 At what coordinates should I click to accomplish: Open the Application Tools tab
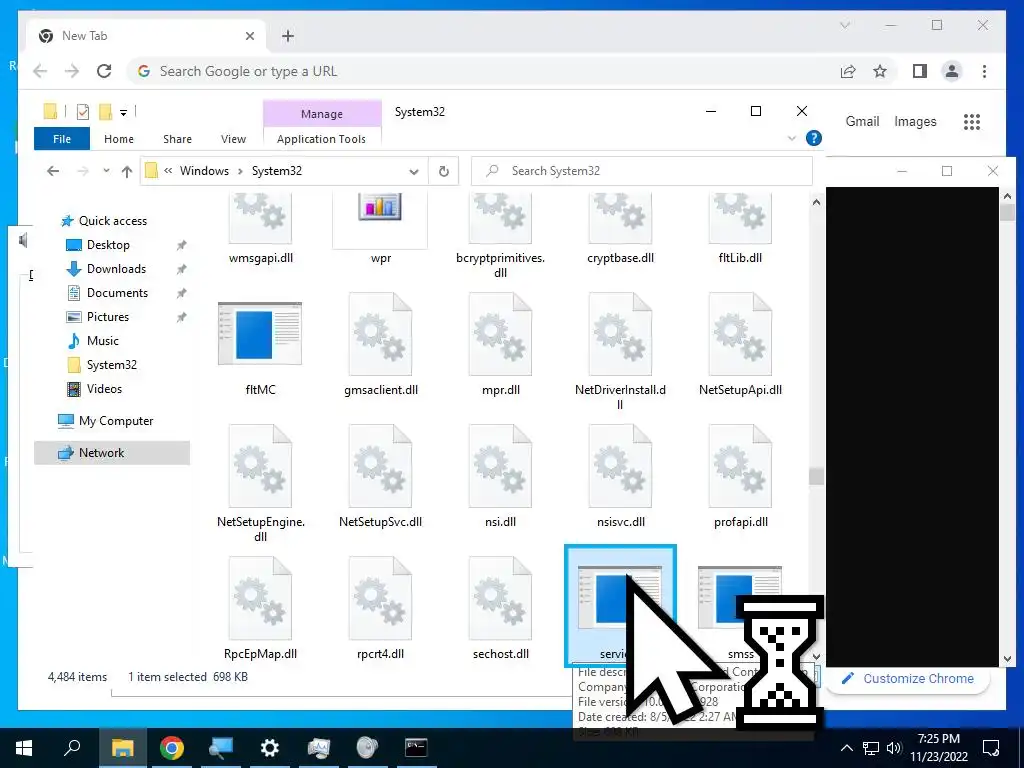pos(321,138)
